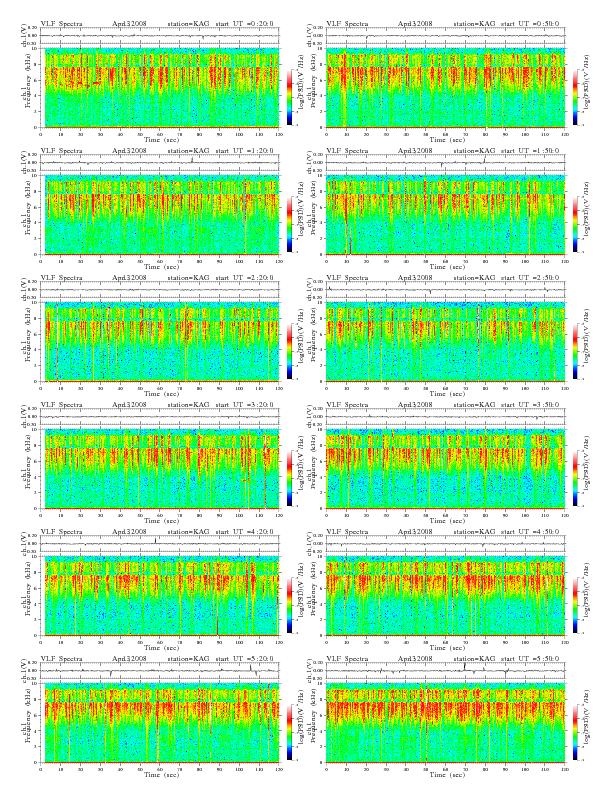The image size is (612, 792).
Task: Click 'station=KAG' text in the 1:20:0 plot title
Action: coord(188,151)
